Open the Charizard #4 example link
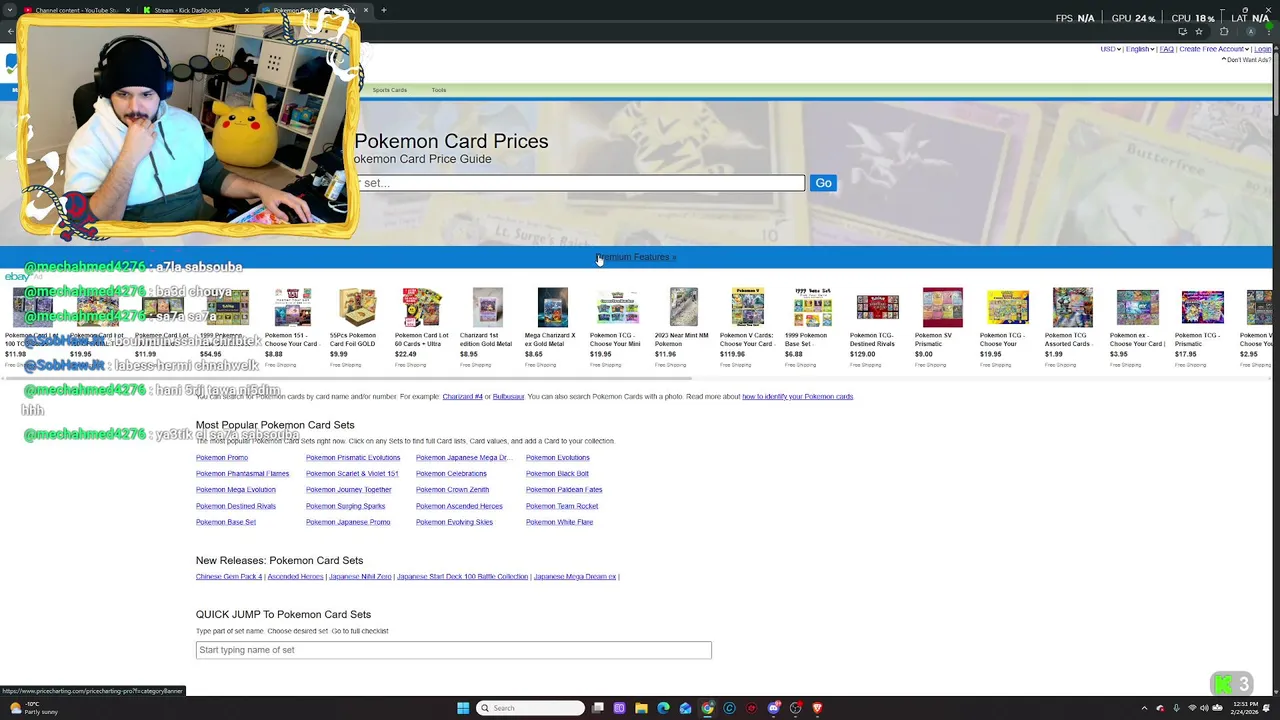This screenshot has width=1280, height=720. 462,397
